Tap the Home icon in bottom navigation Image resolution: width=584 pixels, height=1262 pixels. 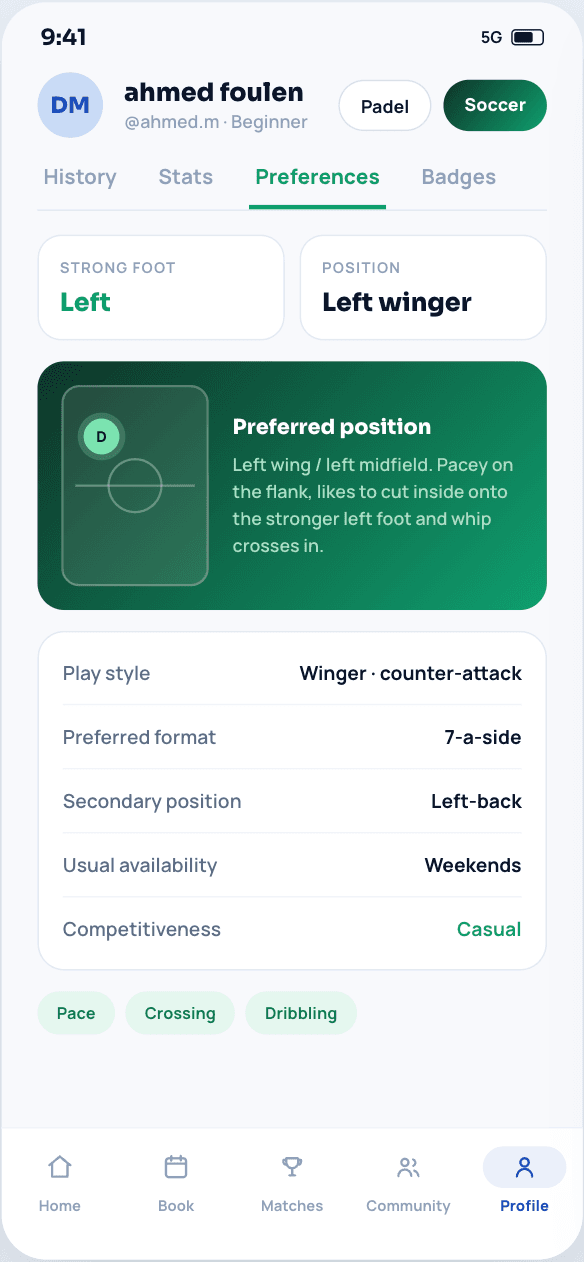60,1167
